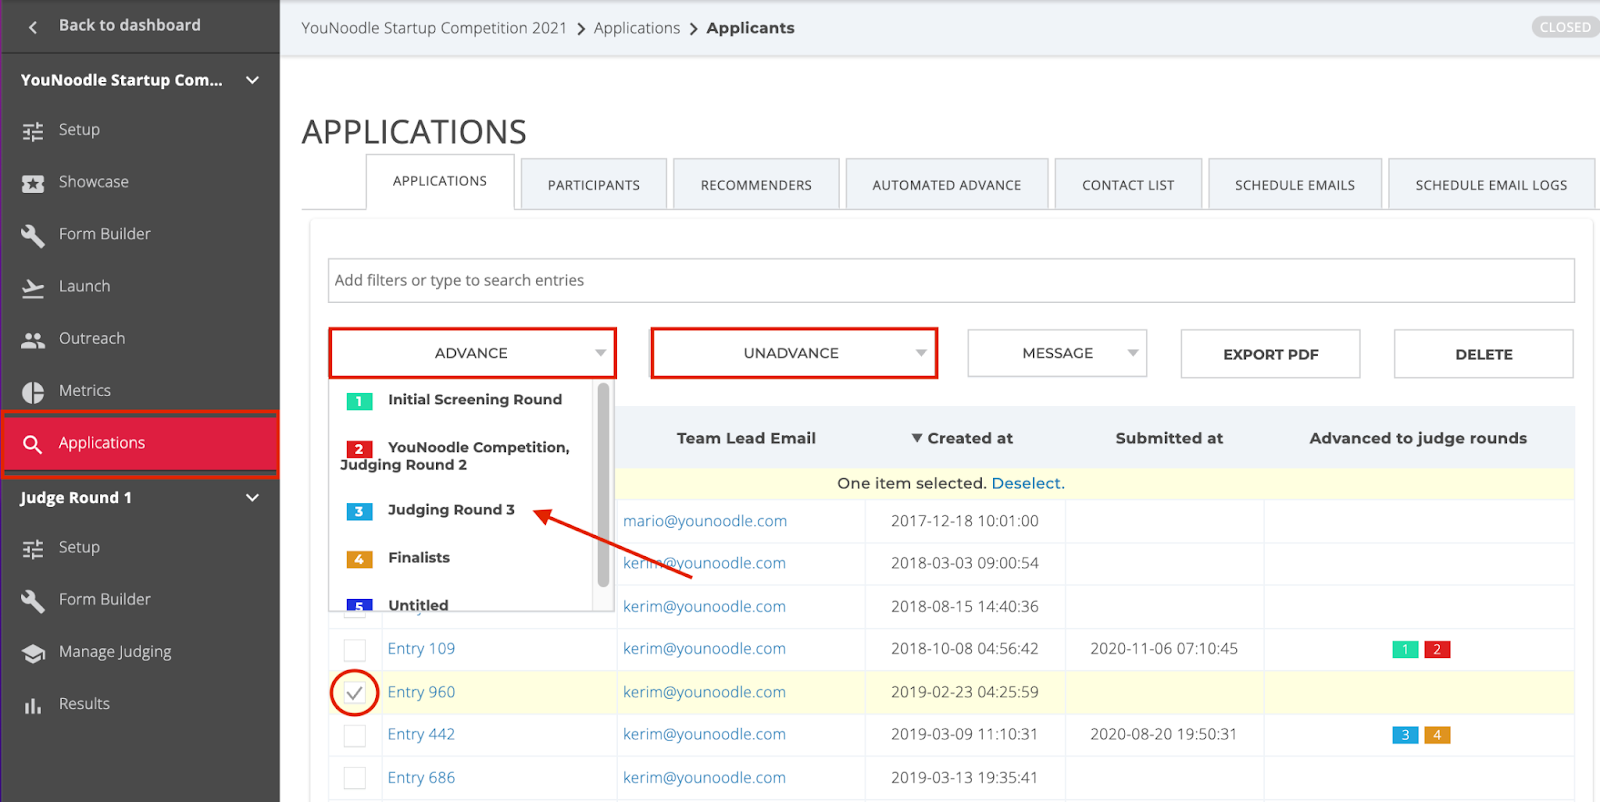Viewport: 1600px width, 802px height.
Task: Click the Add filters search field
Action: [951, 280]
